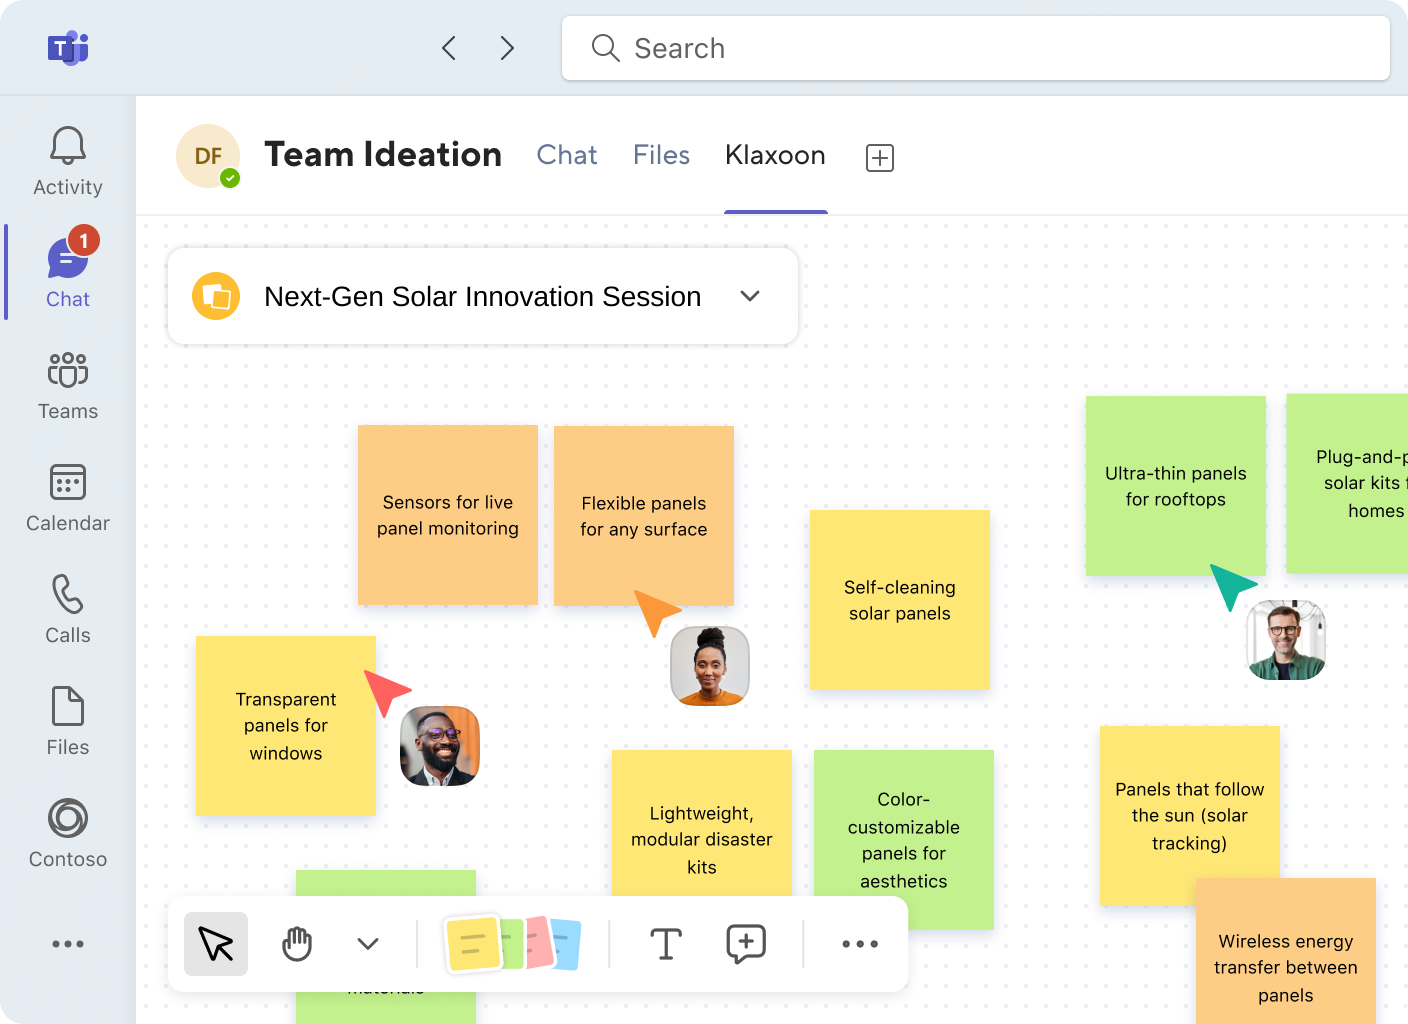Select the Self-cleaning solar panels sticky note

pos(898,600)
